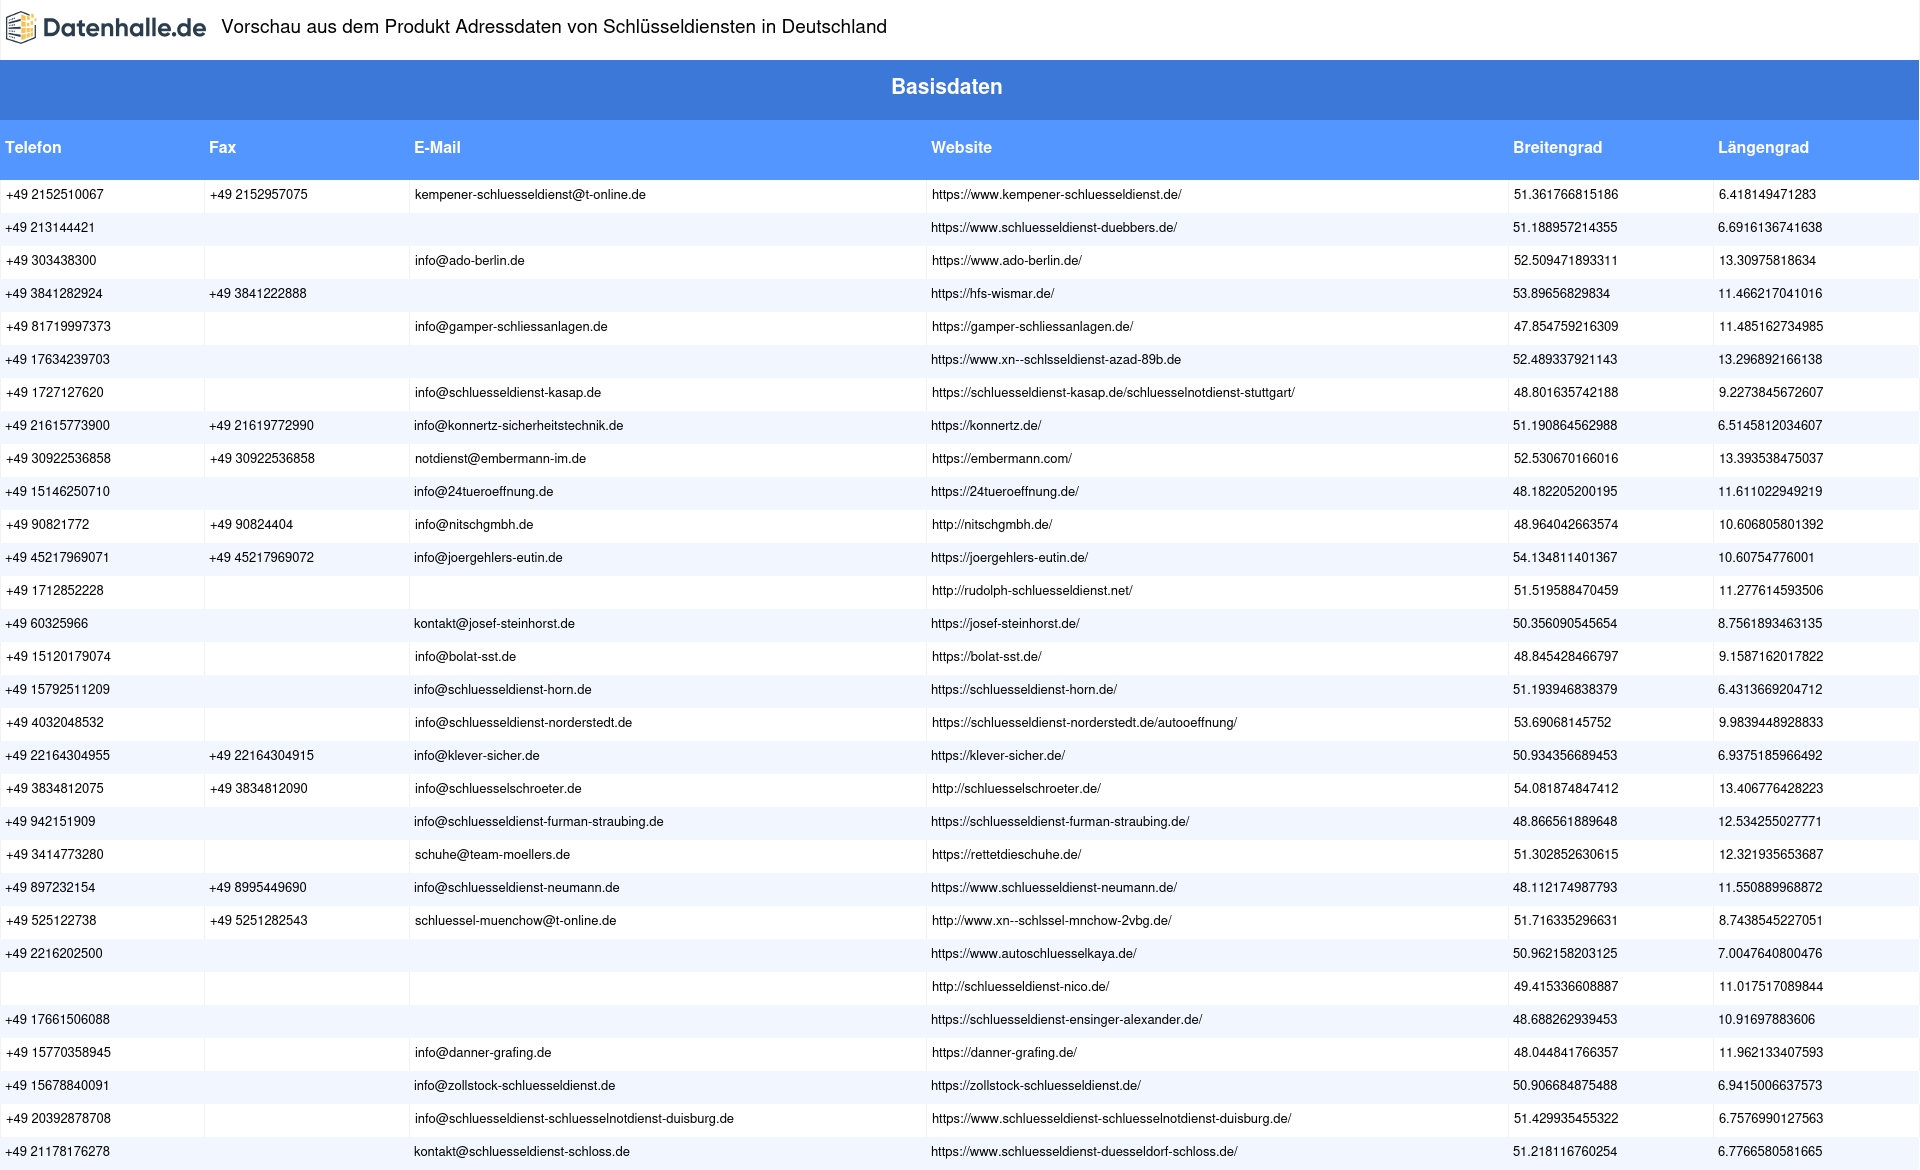The height and width of the screenshot is (1170, 1920).
Task: Click website https://www.autoschluesselkaya.de/
Action: (1033, 954)
